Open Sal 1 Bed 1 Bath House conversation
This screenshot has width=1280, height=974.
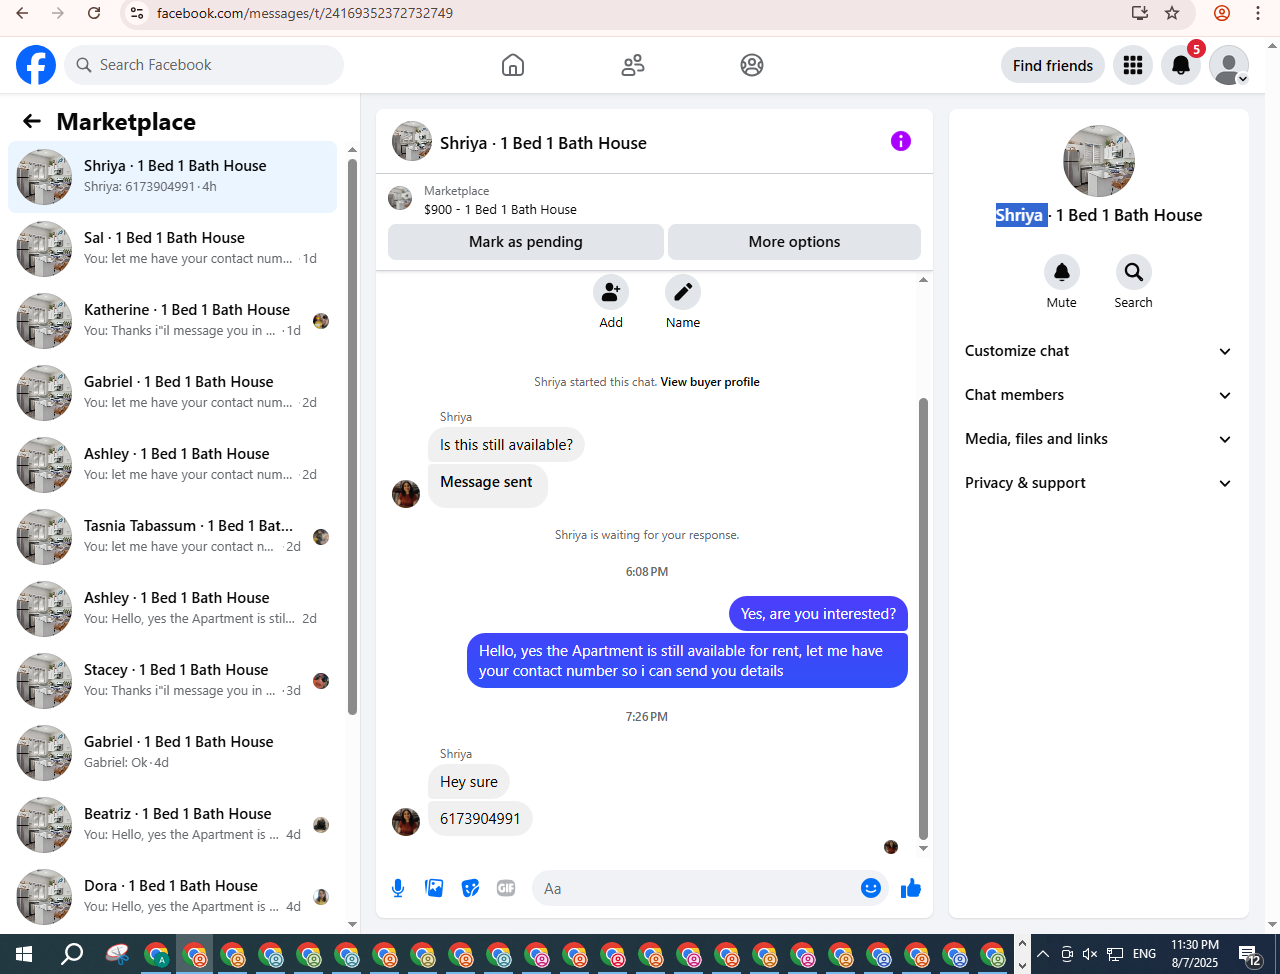tap(173, 249)
